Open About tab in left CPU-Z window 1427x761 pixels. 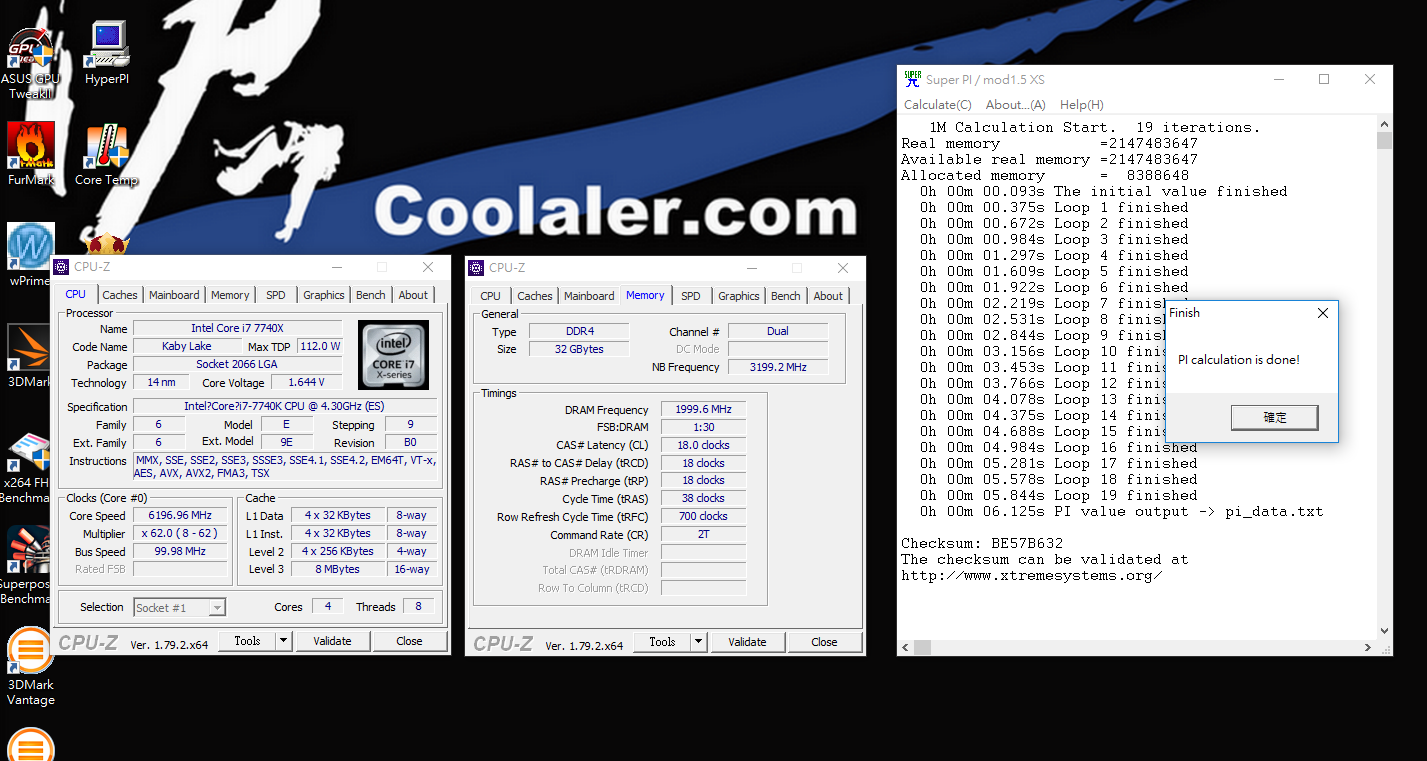coord(413,295)
